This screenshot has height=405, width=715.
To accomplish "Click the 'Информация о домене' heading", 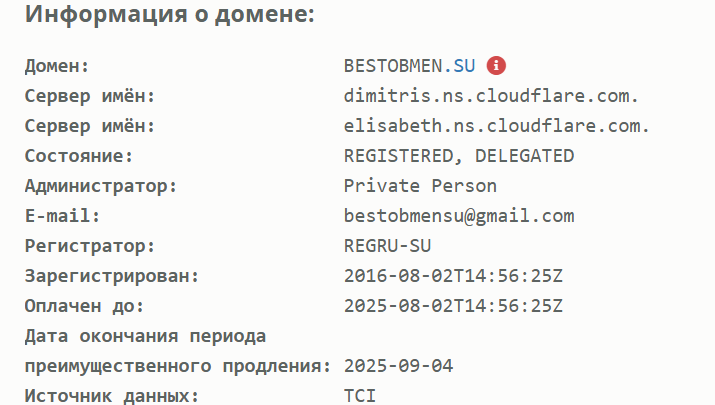I will 170,14.
